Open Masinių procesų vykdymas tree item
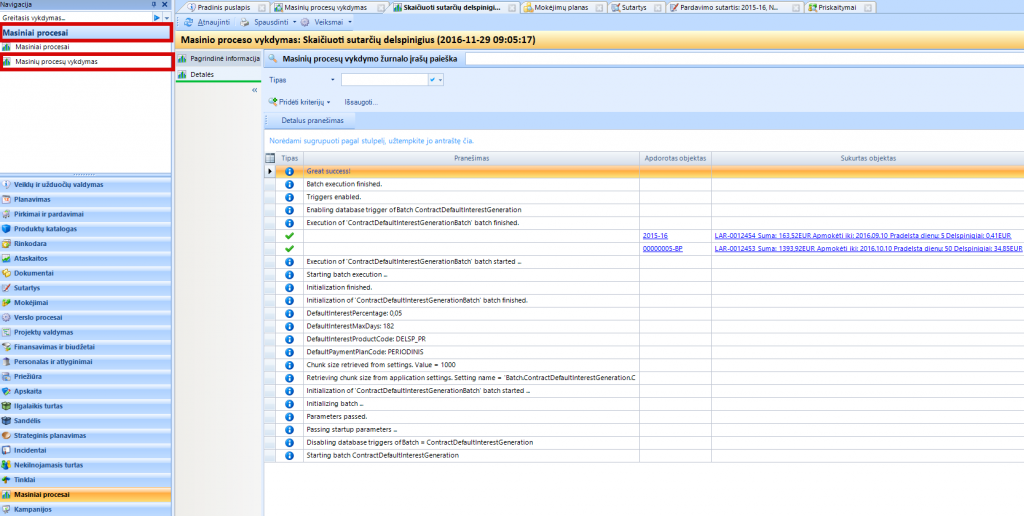Viewport: 1024px width, 516px height. click(x=56, y=61)
